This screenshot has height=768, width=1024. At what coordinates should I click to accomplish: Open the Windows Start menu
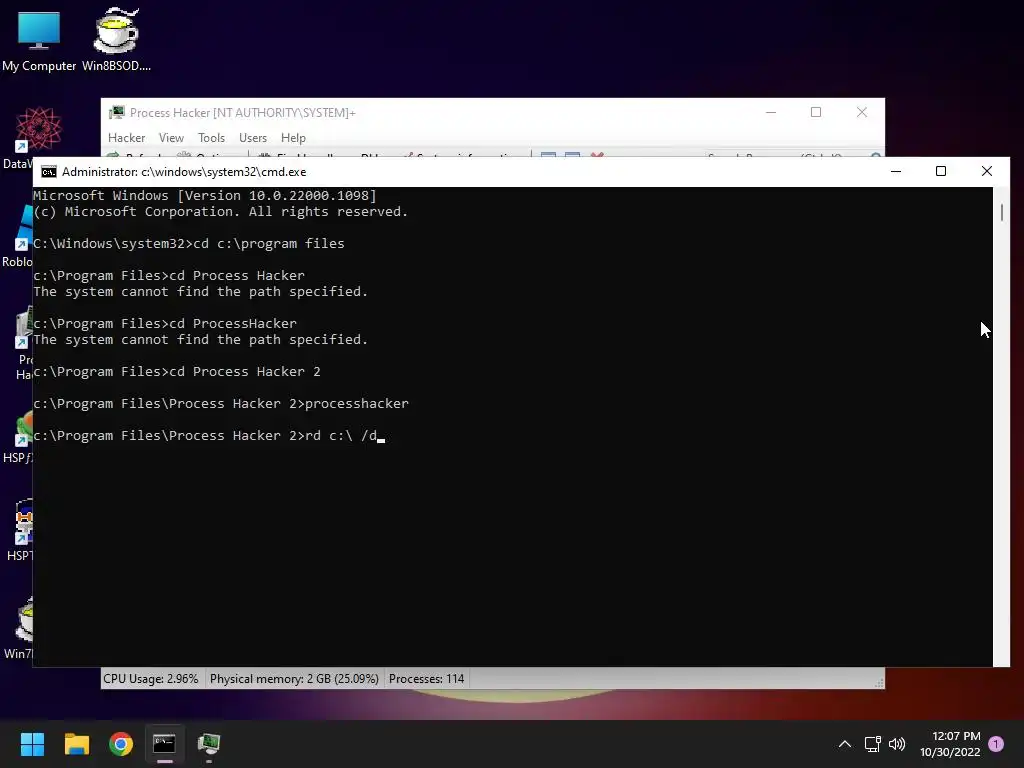click(32, 744)
